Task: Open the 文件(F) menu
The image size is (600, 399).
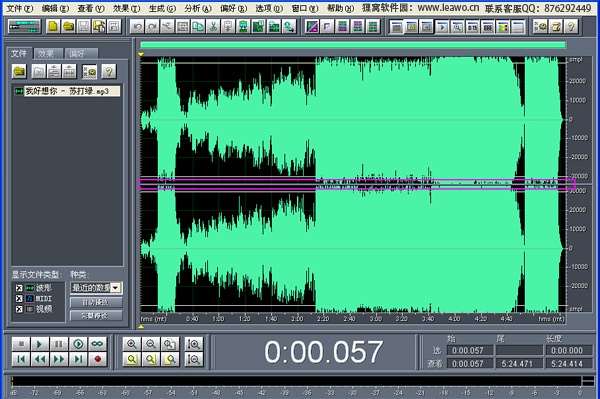Action: coord(20,8)
